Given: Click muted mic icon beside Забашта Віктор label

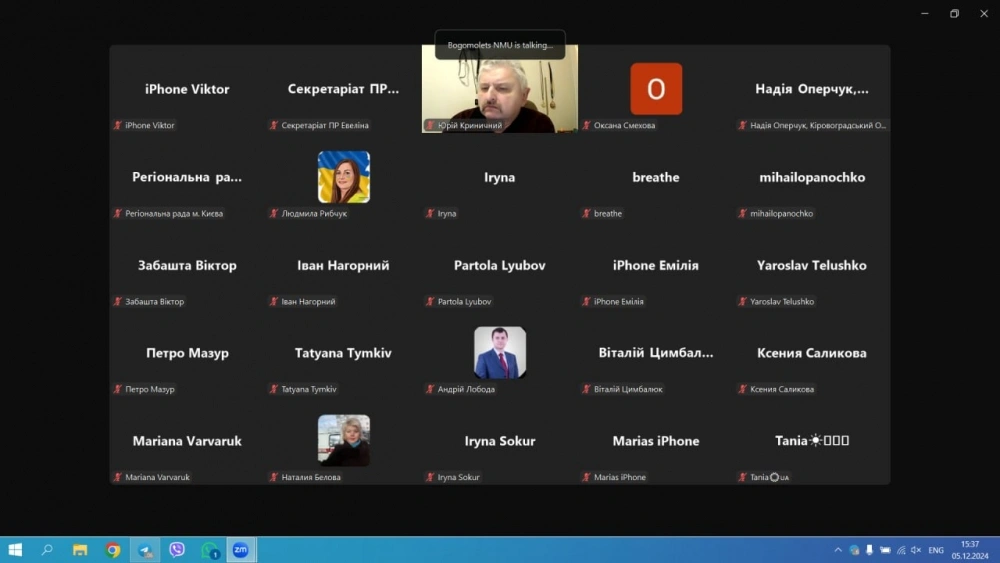Looking at the screenshot, I should 117,302.
